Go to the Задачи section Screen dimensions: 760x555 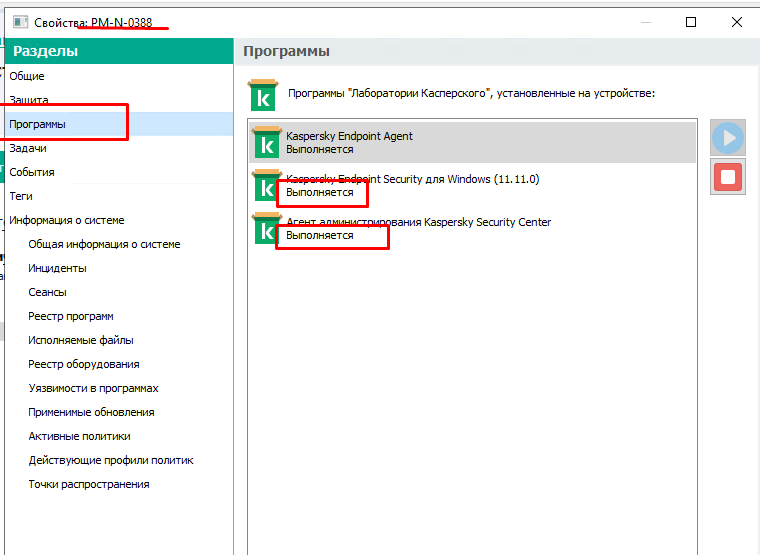(x=28, y=148)
